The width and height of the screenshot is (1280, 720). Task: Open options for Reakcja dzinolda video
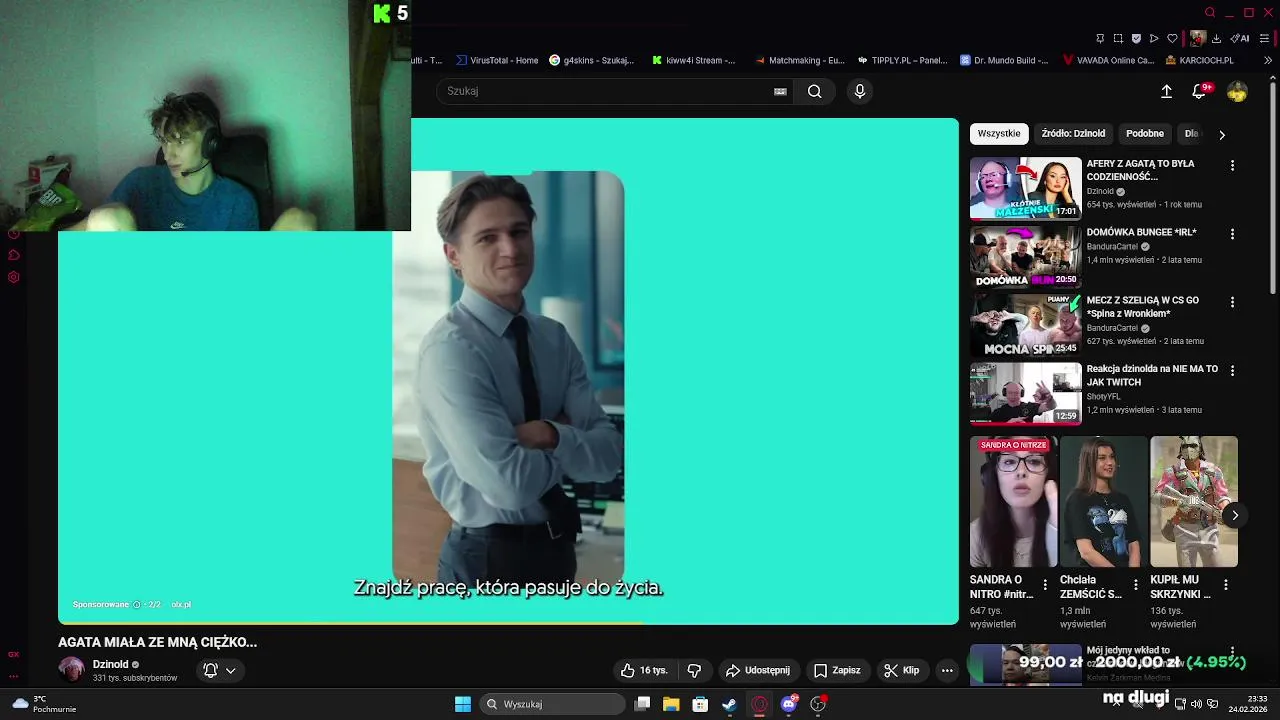(1232, 370)
